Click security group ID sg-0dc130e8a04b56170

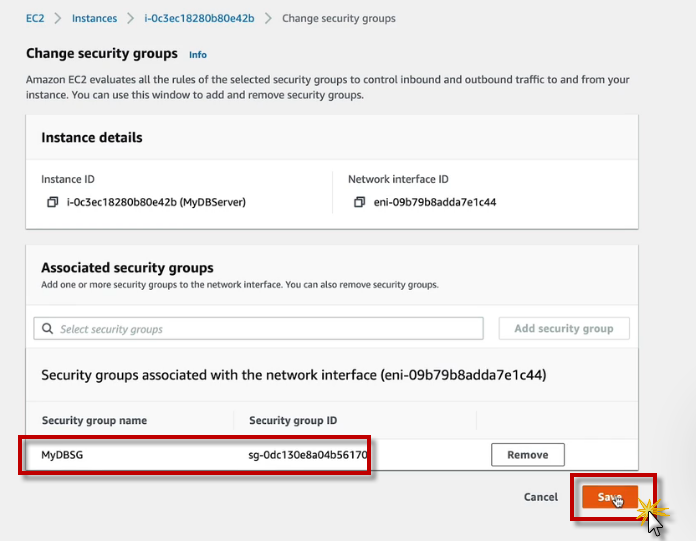point(308,455)
